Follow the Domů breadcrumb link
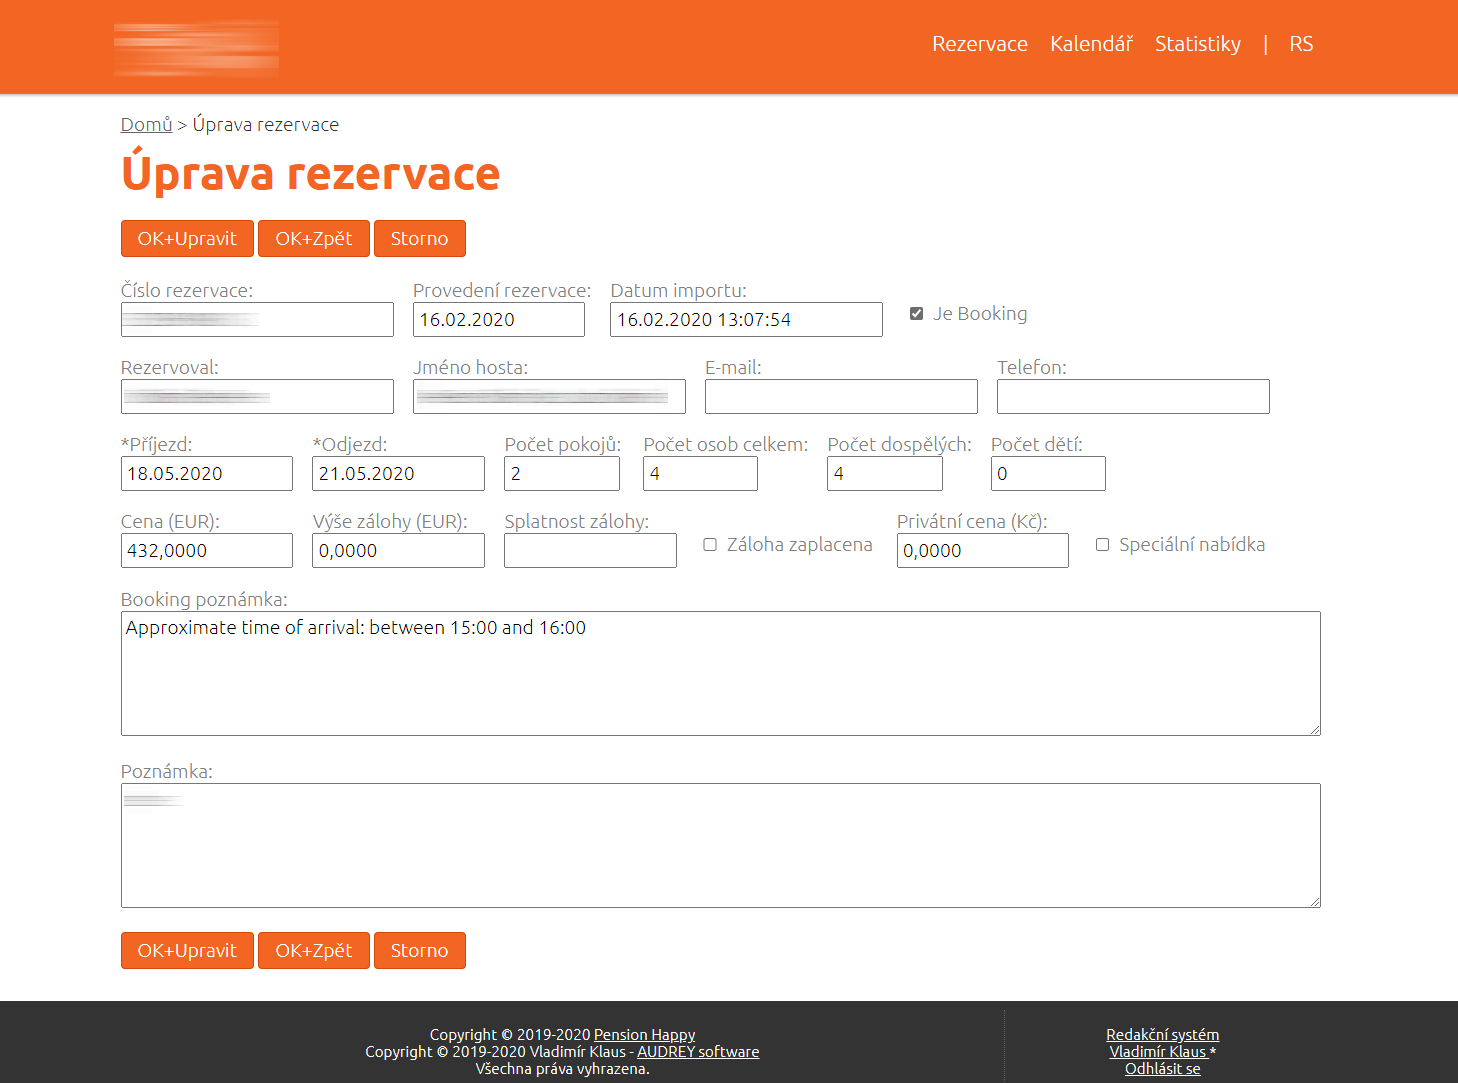Screen dimensions: 1458x1083 coord(146,124)
